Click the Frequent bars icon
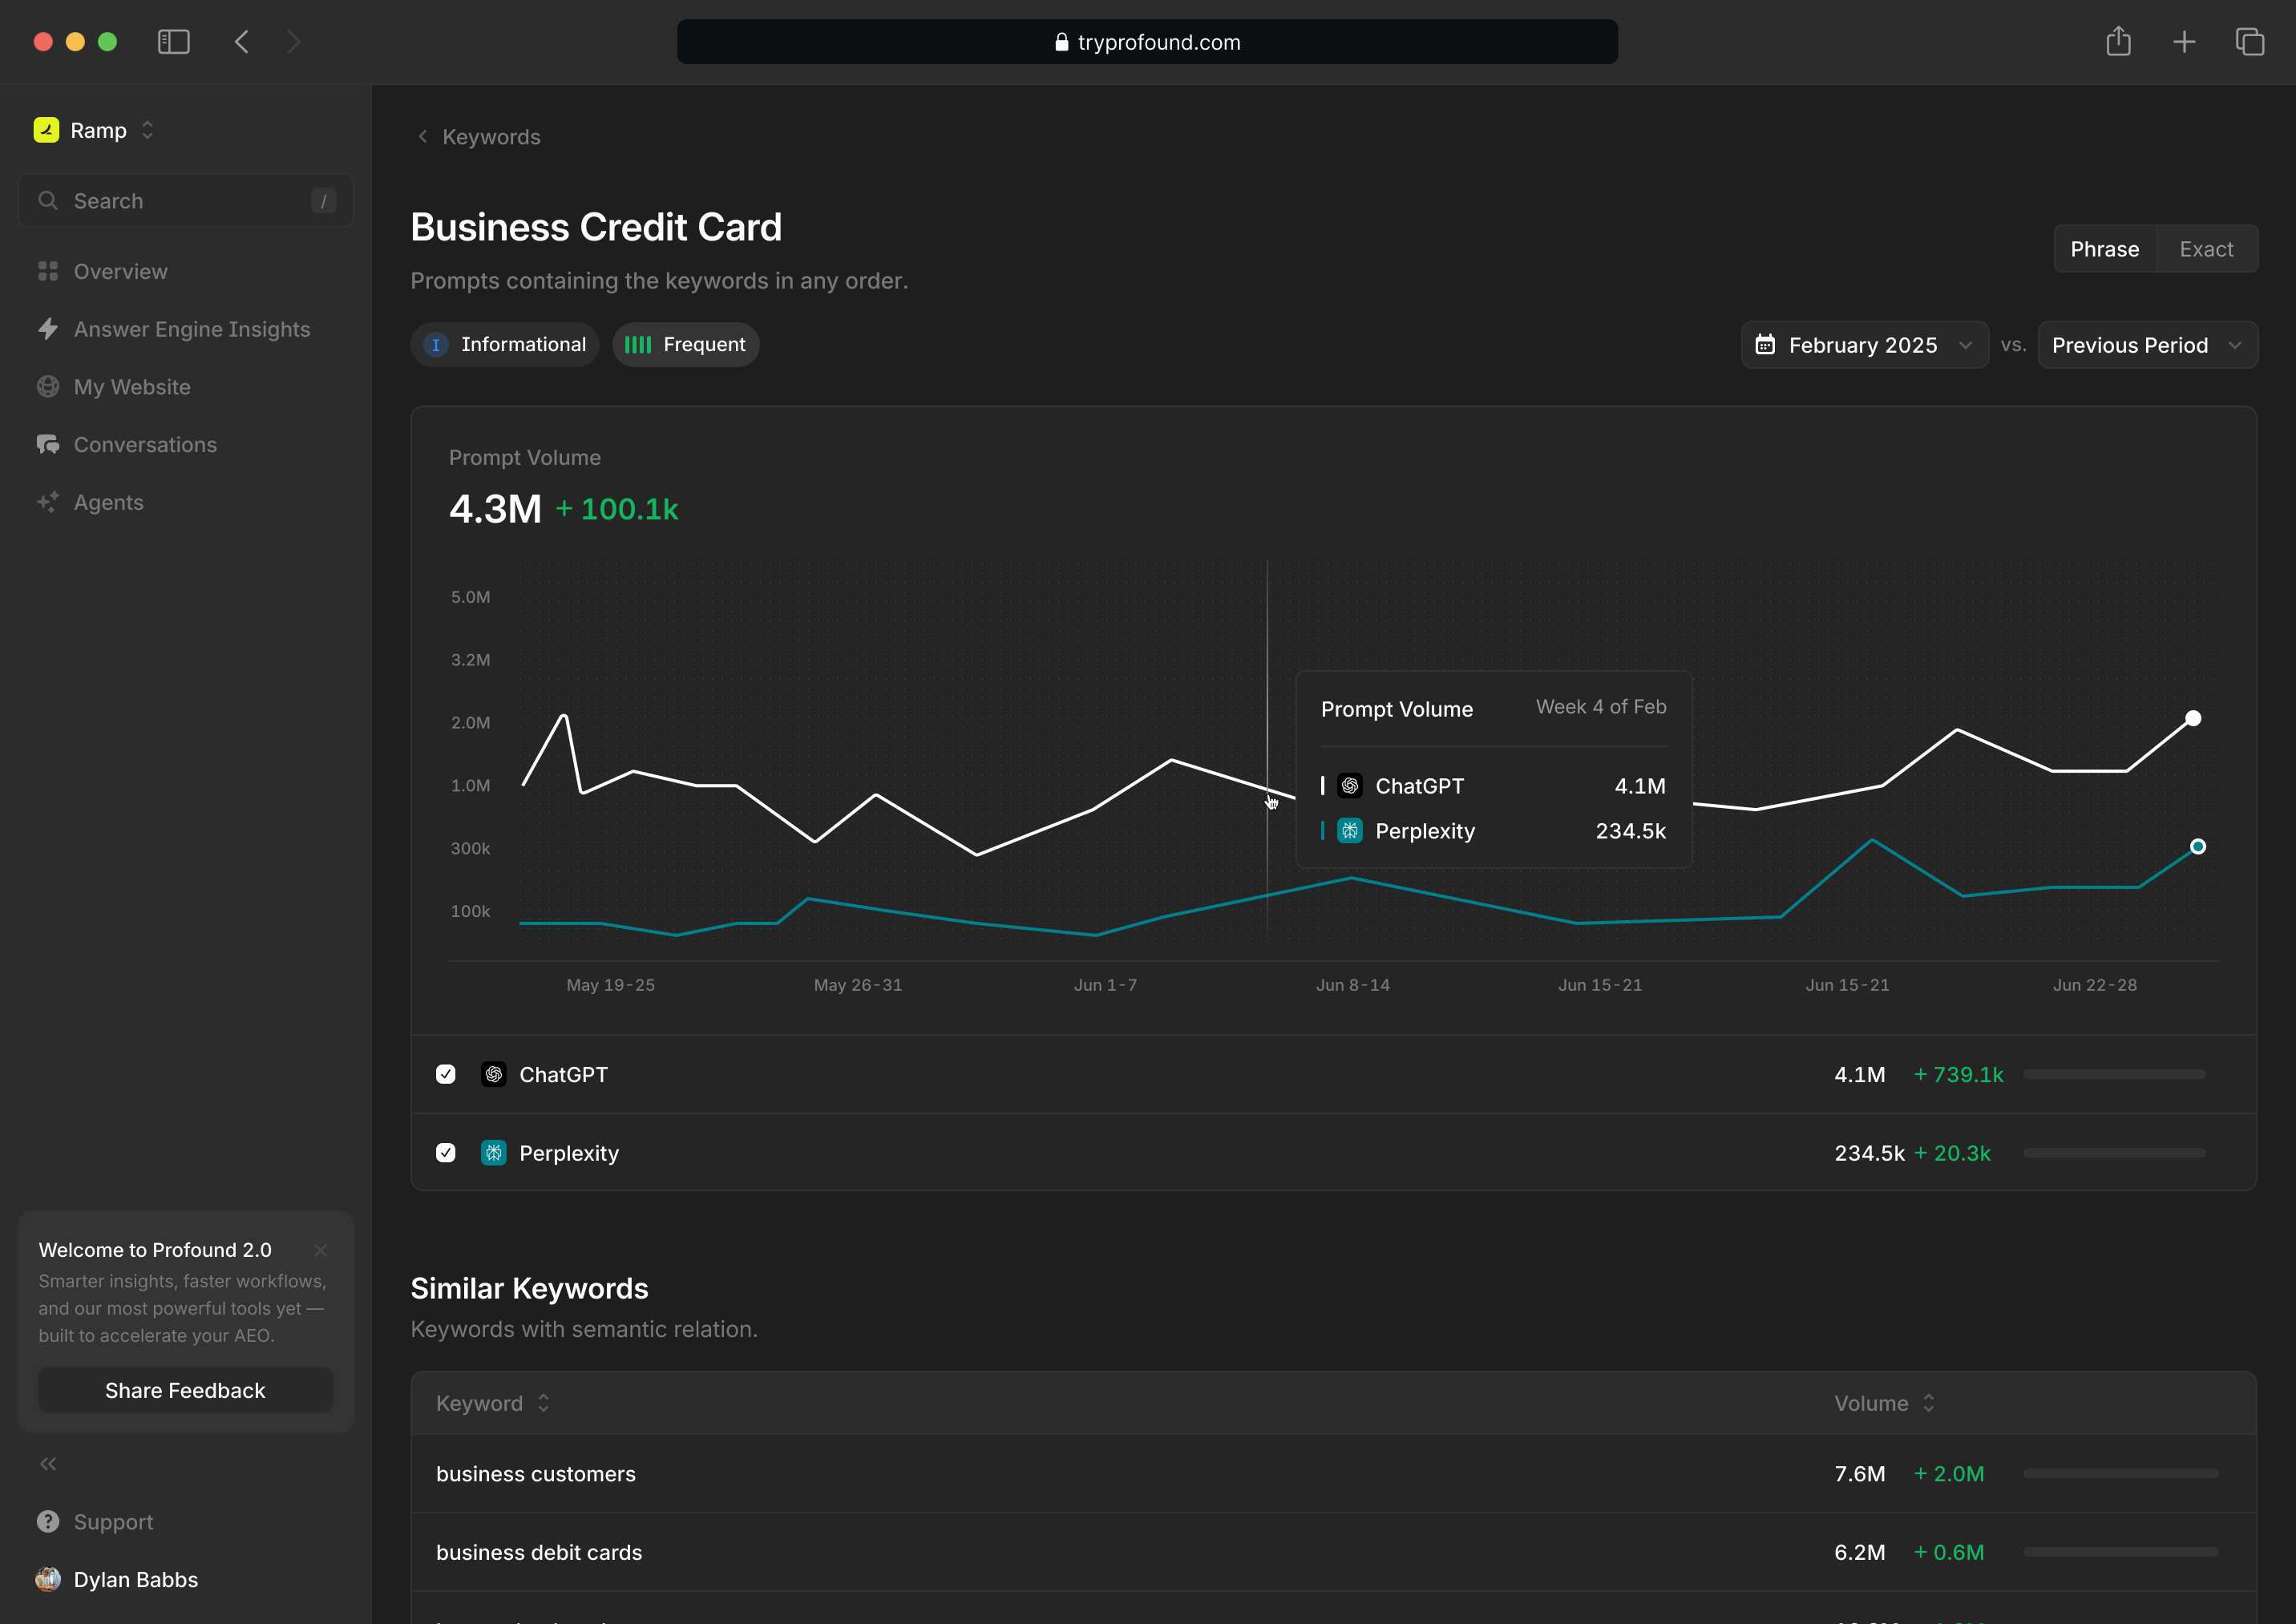 coord(638,345)
